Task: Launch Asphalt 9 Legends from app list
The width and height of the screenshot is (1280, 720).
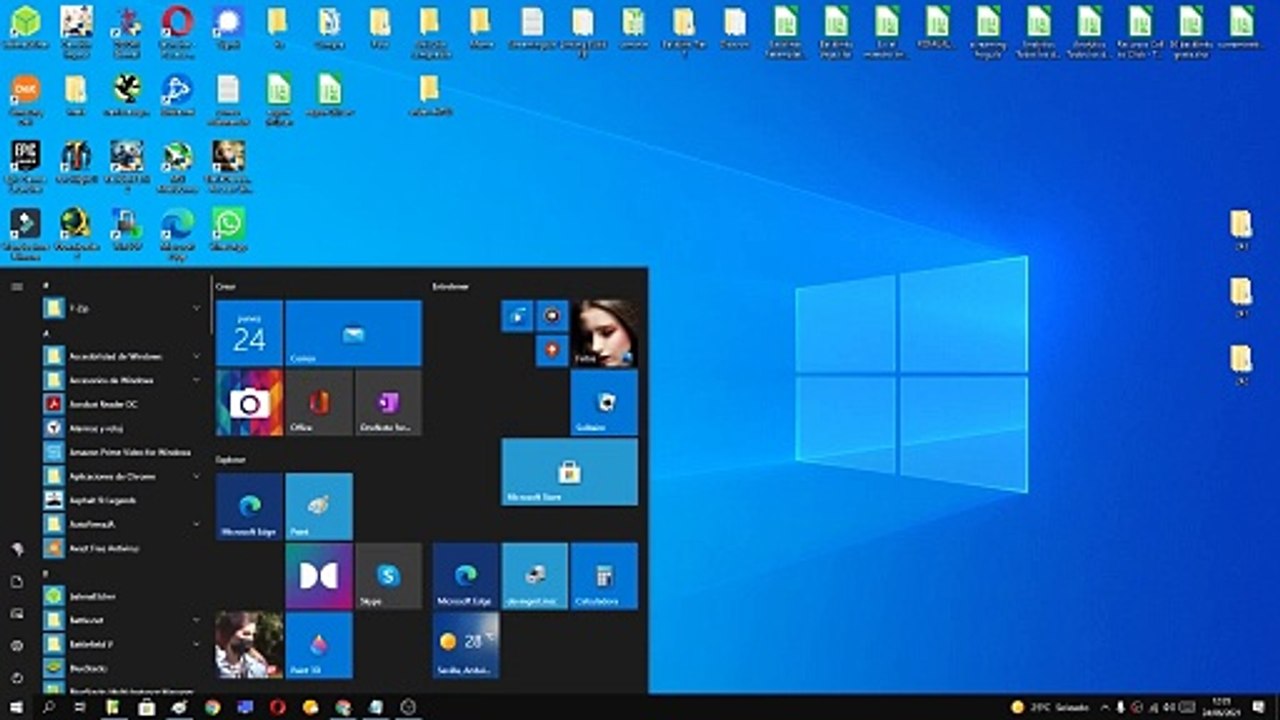Action: [124, 500]
